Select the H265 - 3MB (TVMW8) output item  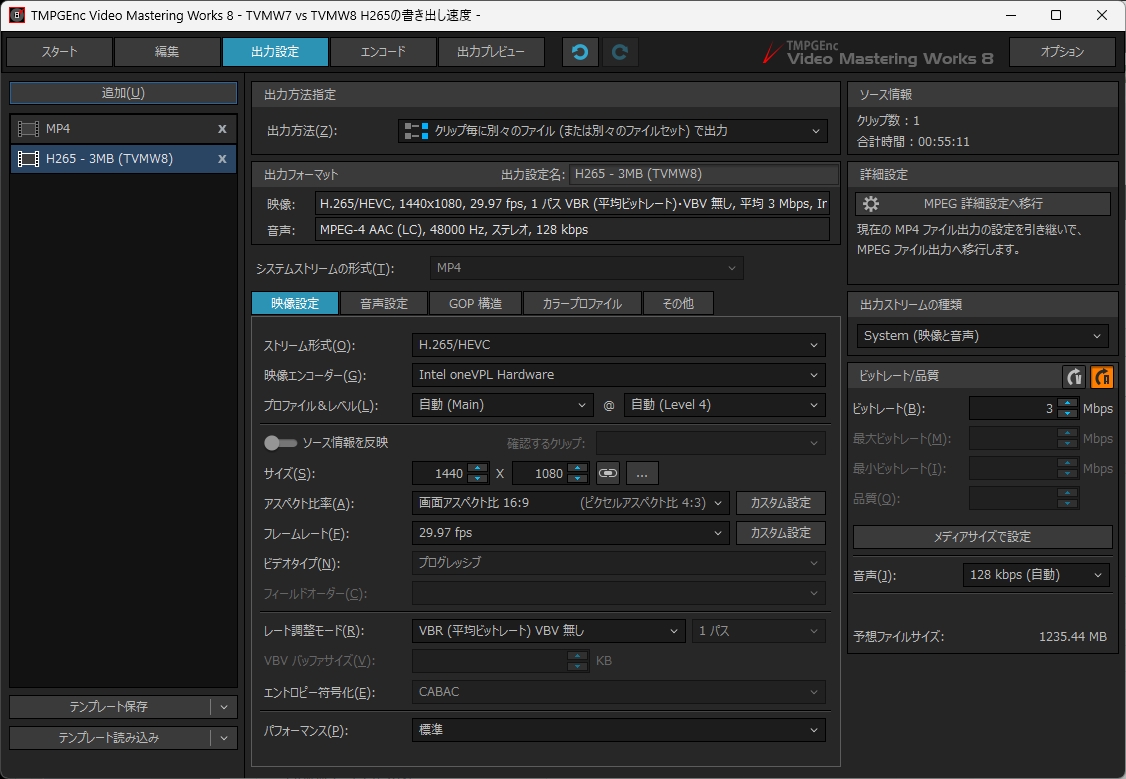(124, 159)
